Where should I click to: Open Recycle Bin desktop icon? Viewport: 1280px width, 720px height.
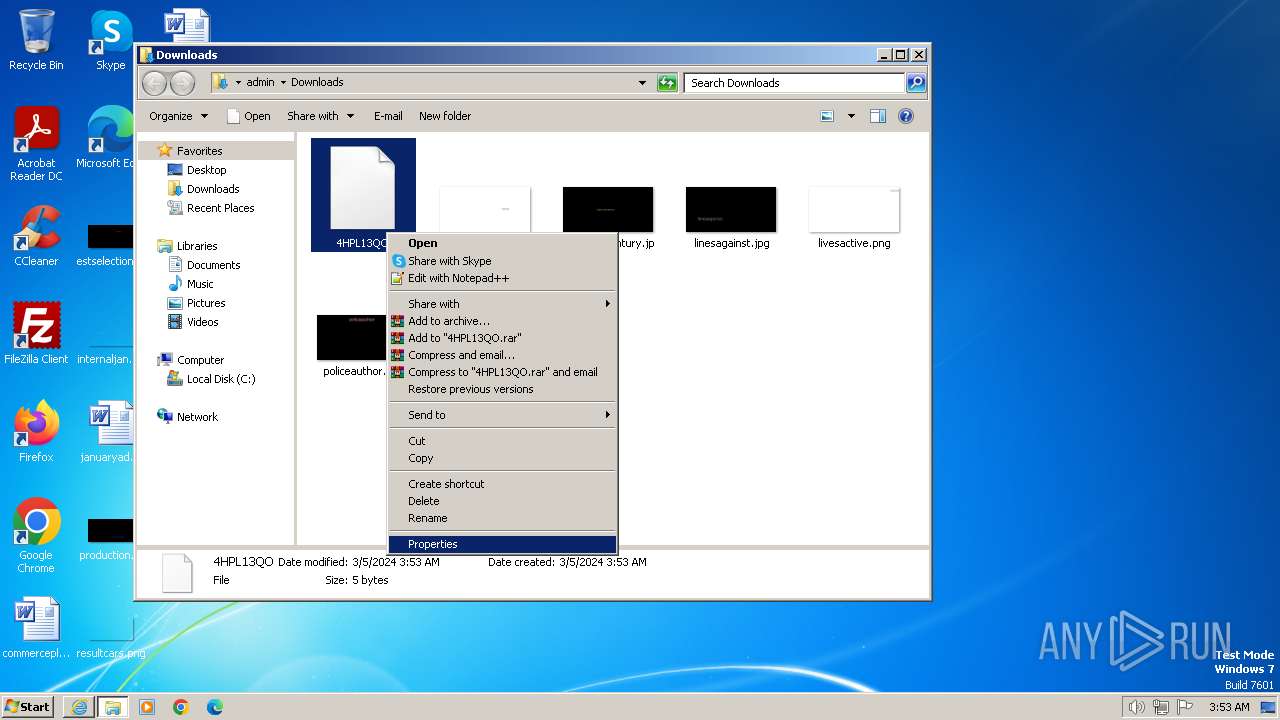36,40
